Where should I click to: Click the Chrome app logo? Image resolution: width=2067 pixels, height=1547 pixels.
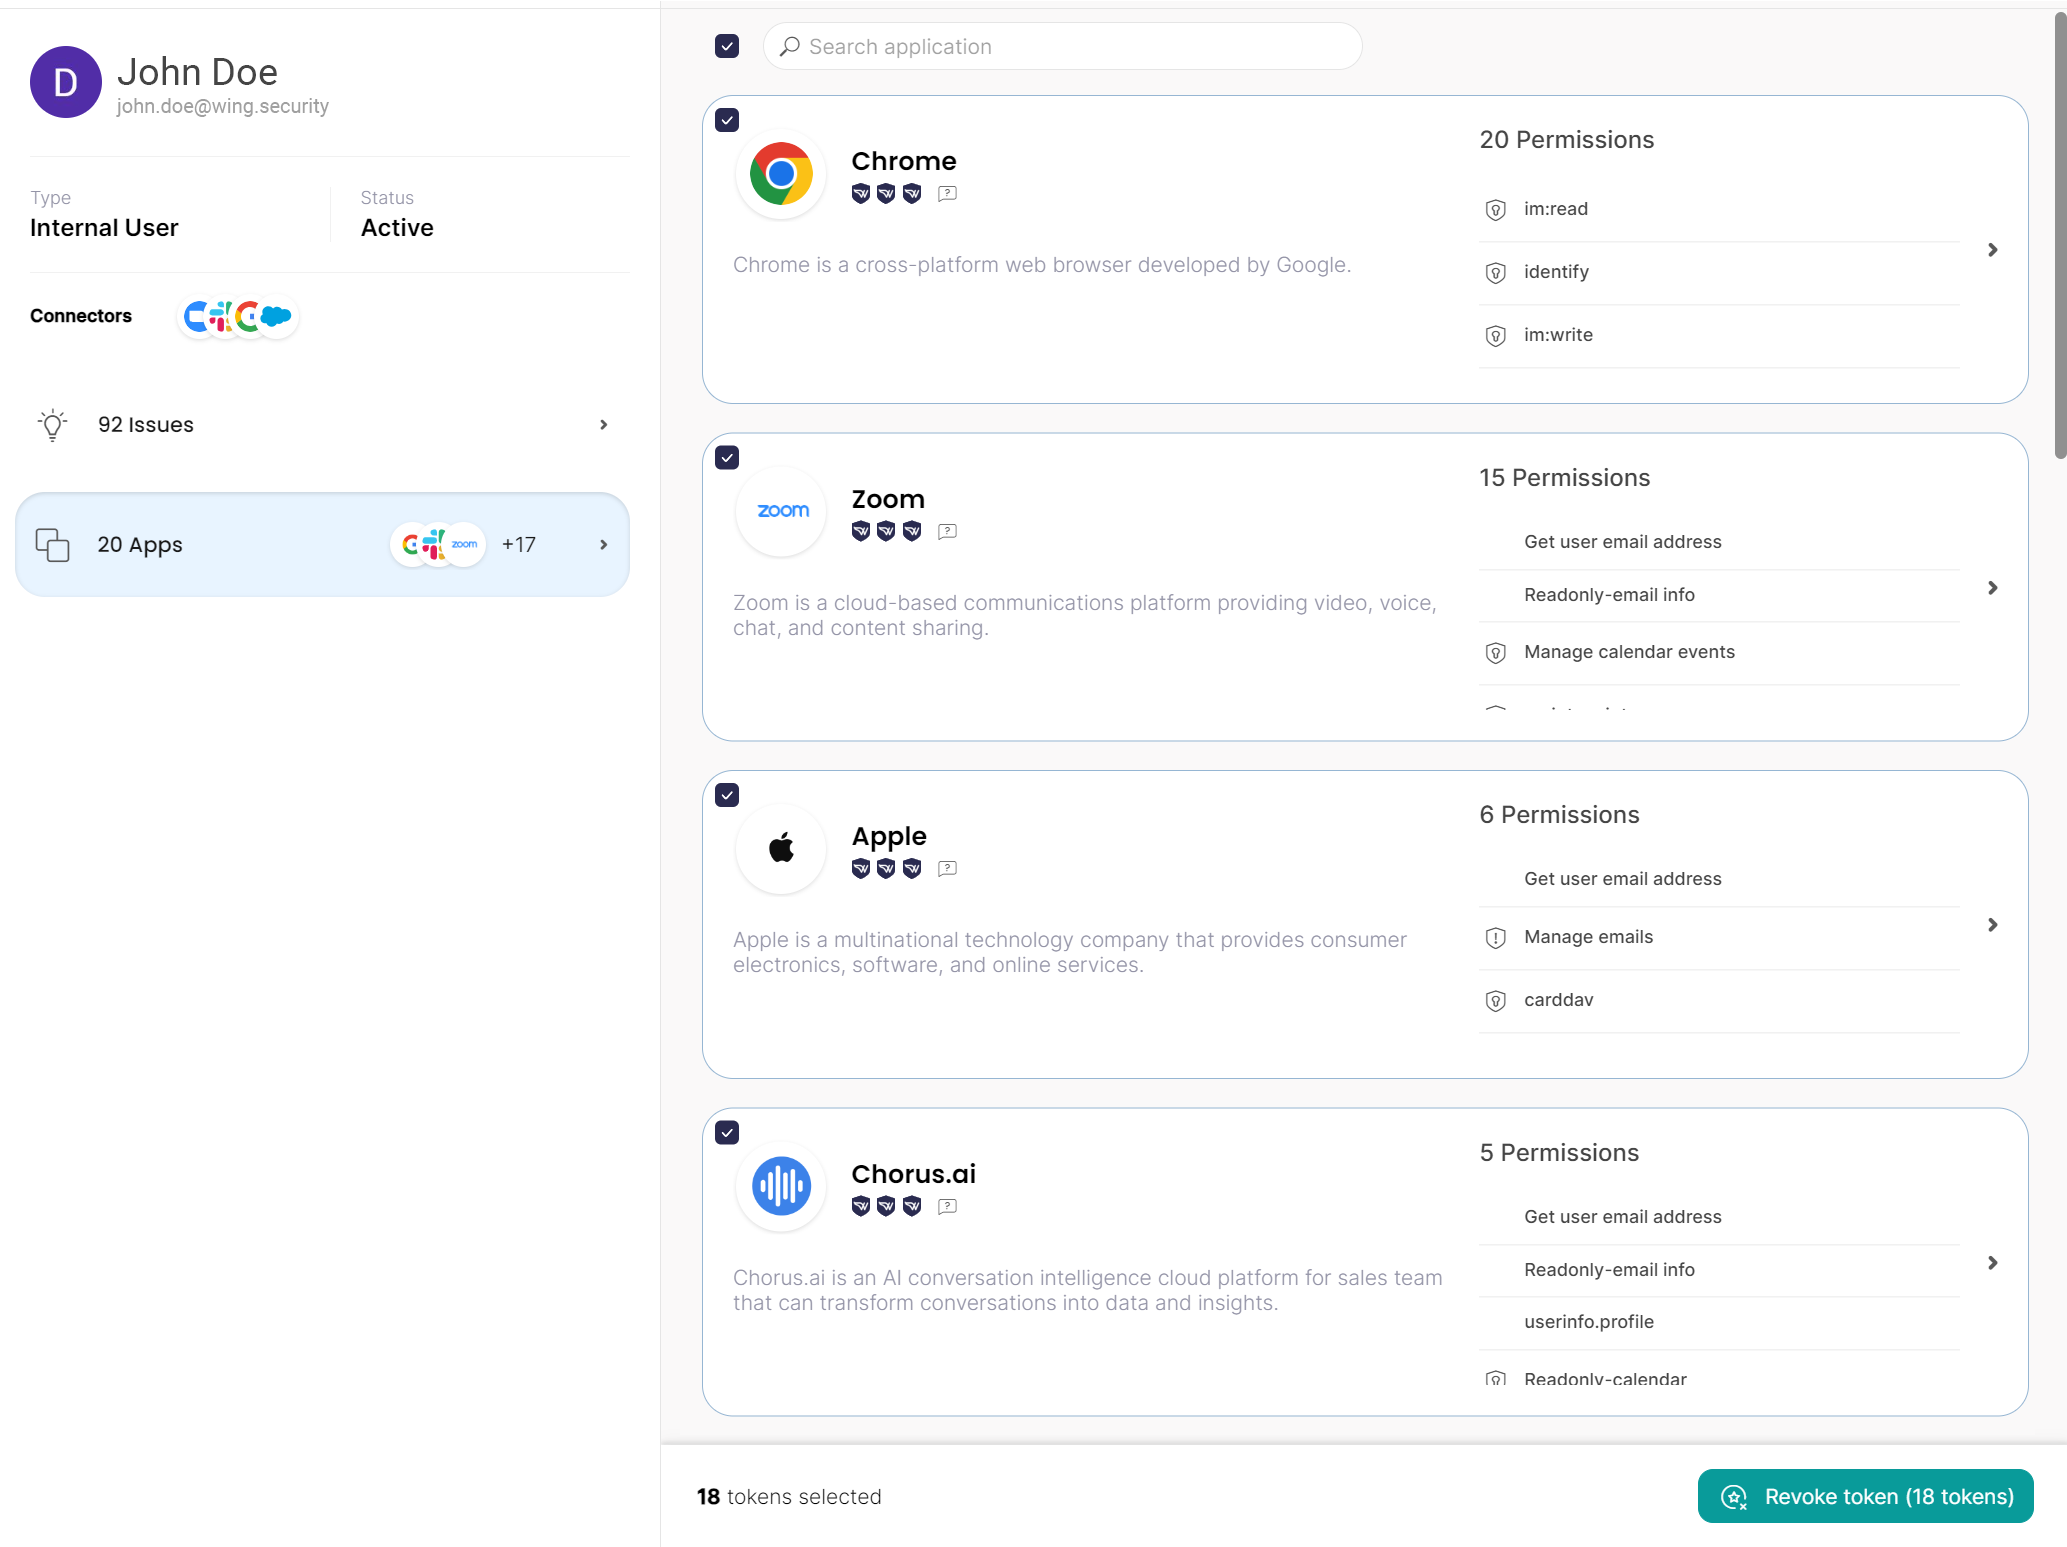[781, 174]
